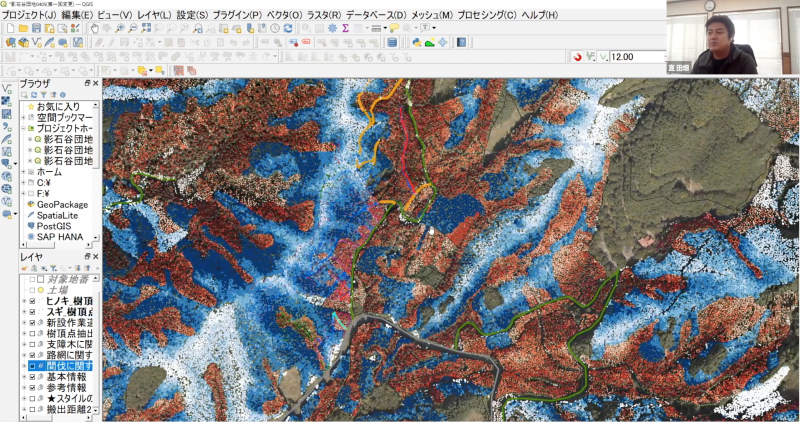The image size is (800, 422).
Task: Expand the ★スタイル group
Action: tap(23, 398)
